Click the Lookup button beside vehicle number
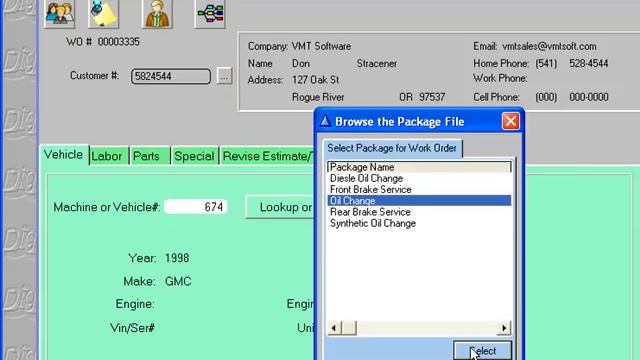The image size is (640, 360). tap(280, 207)
